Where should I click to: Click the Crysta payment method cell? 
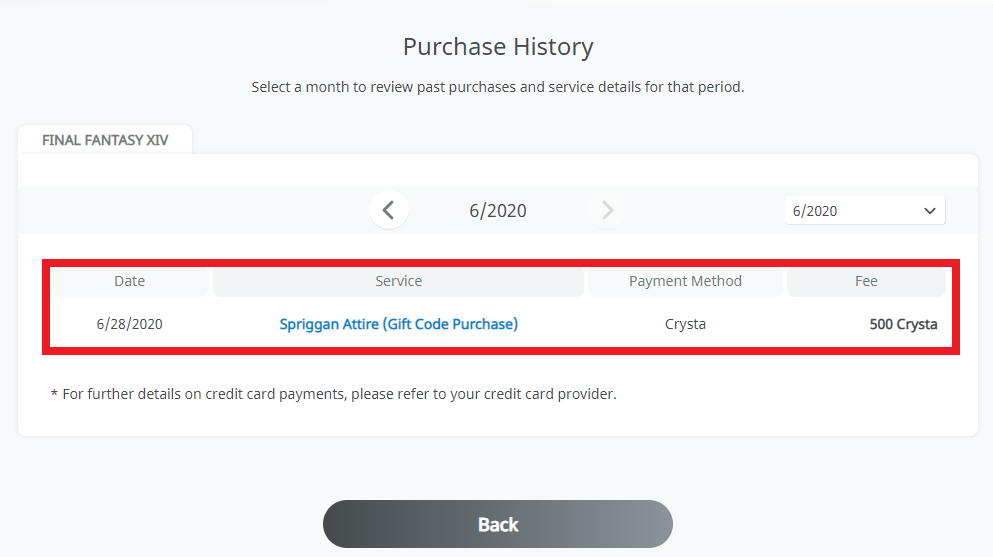pyautogui.click(x=685, y=324)
